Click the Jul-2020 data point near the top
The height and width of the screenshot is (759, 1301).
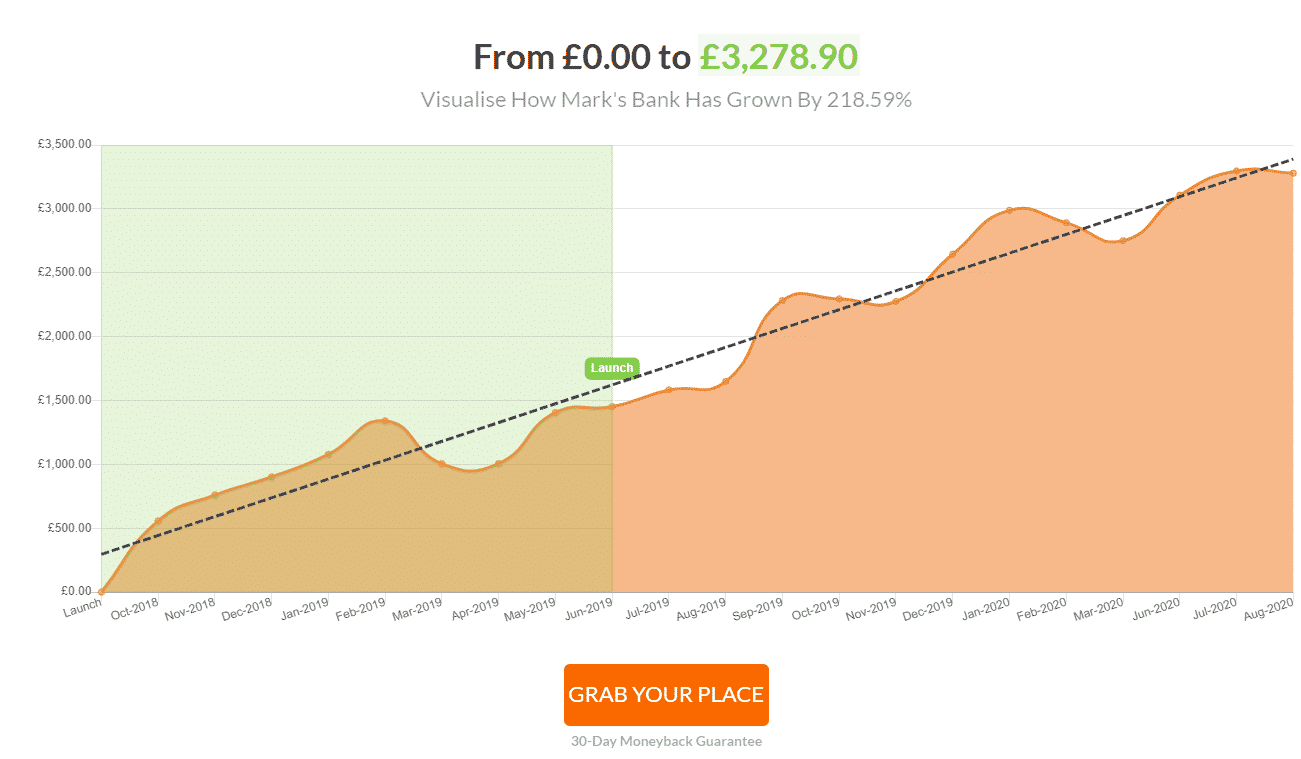(1236, 171)
